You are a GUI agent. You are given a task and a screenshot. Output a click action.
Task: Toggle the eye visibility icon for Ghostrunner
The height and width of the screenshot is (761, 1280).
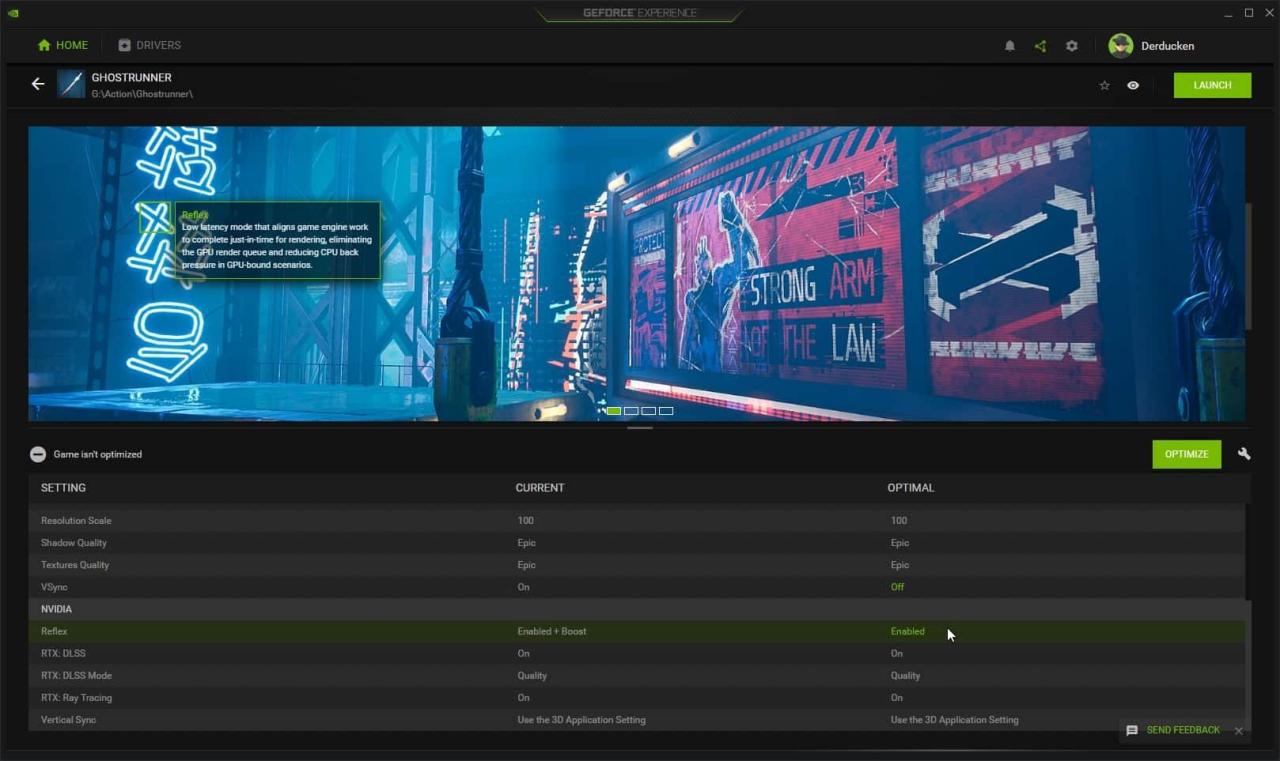coord(1133,85)
